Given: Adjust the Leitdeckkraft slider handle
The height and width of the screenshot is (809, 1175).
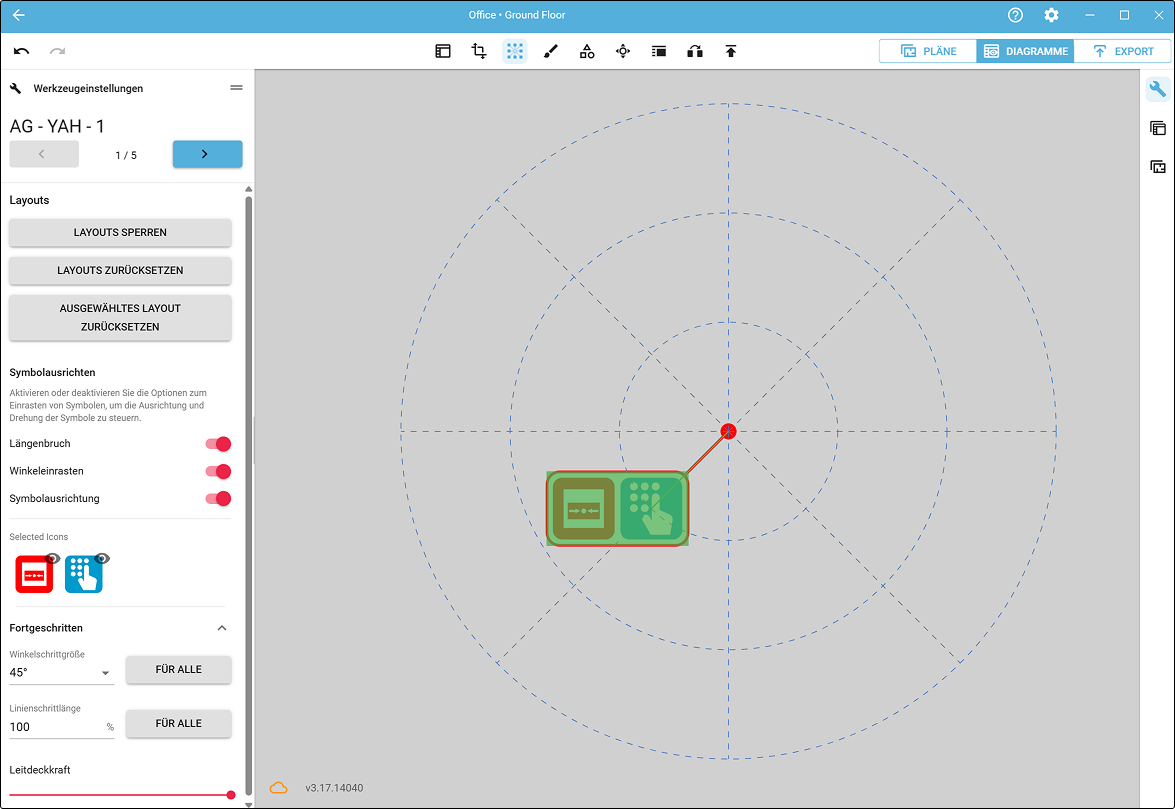Looking at the screenshot, I should 231,795.
